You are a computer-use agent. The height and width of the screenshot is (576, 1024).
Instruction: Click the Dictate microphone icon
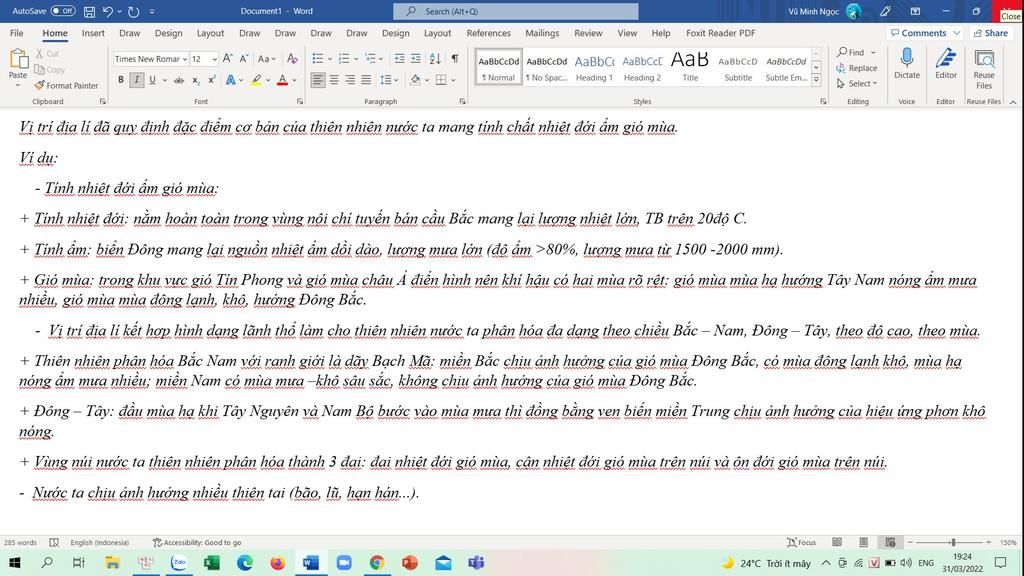click(x=906, y=63)
